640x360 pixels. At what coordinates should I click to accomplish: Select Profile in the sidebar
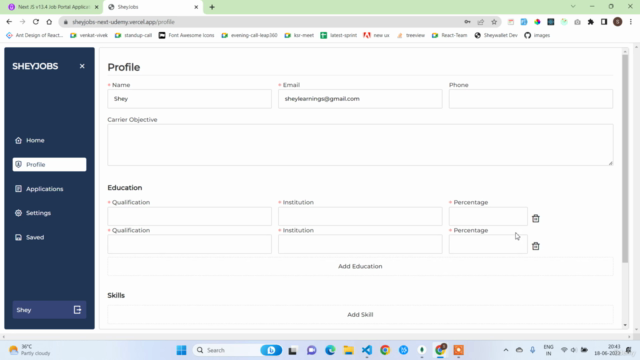pyautogui.click(x=49, y=164)
